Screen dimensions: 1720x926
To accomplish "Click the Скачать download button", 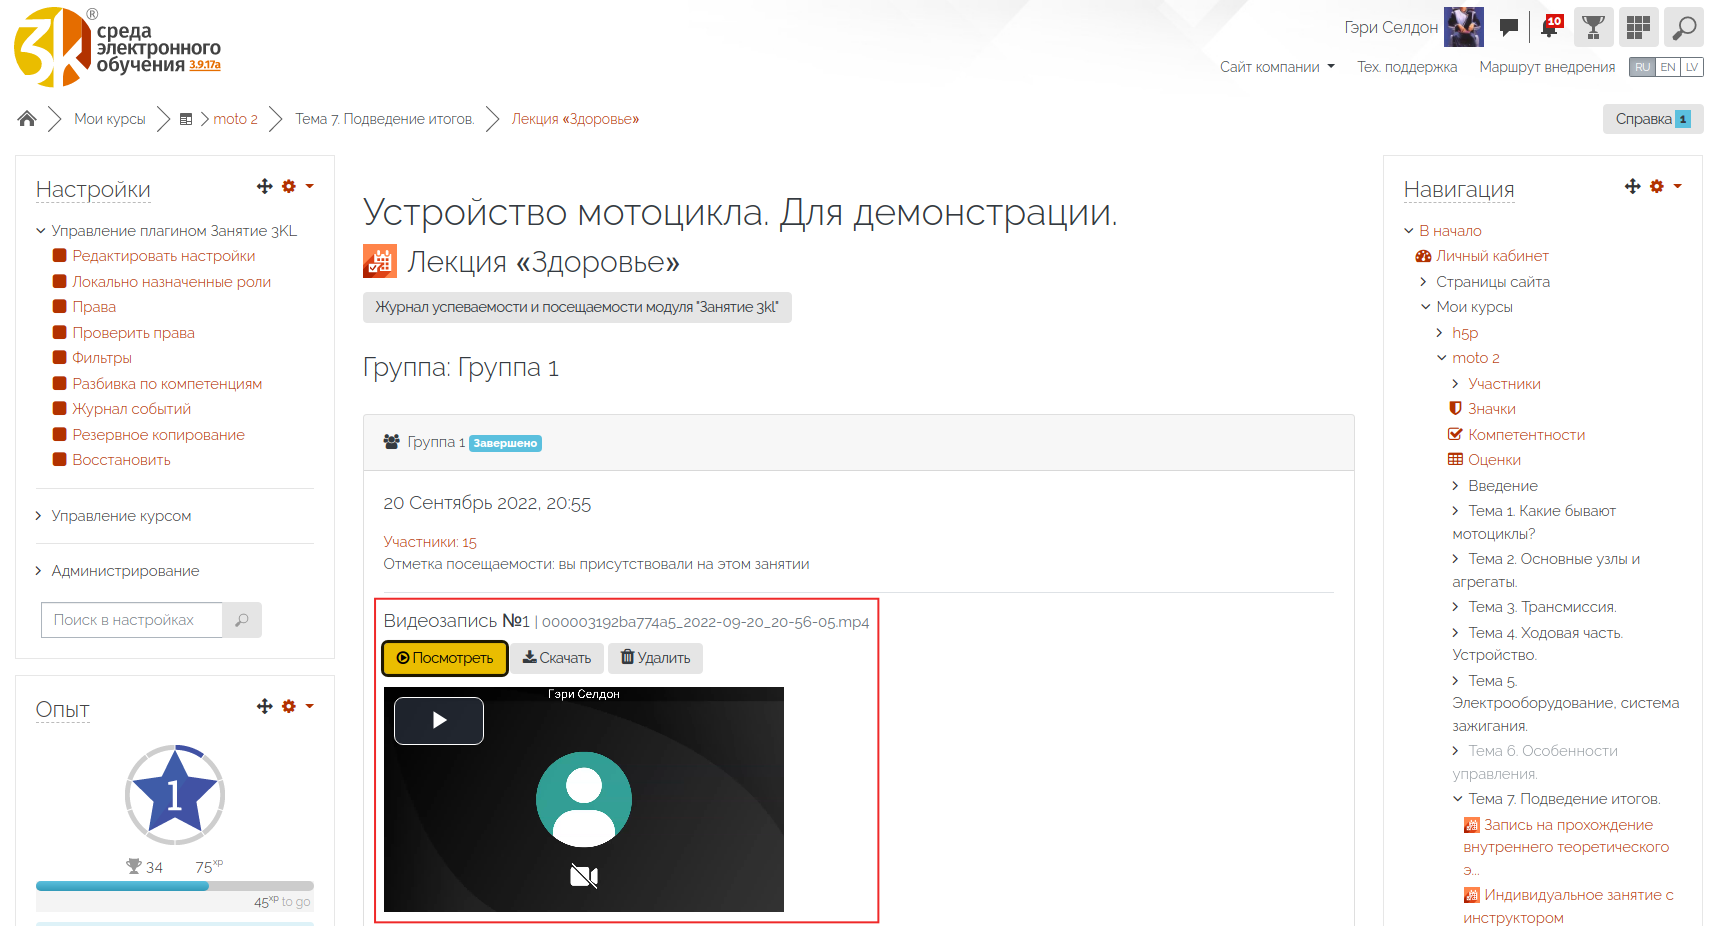I will pyautogui.click(x=557, y=658).
